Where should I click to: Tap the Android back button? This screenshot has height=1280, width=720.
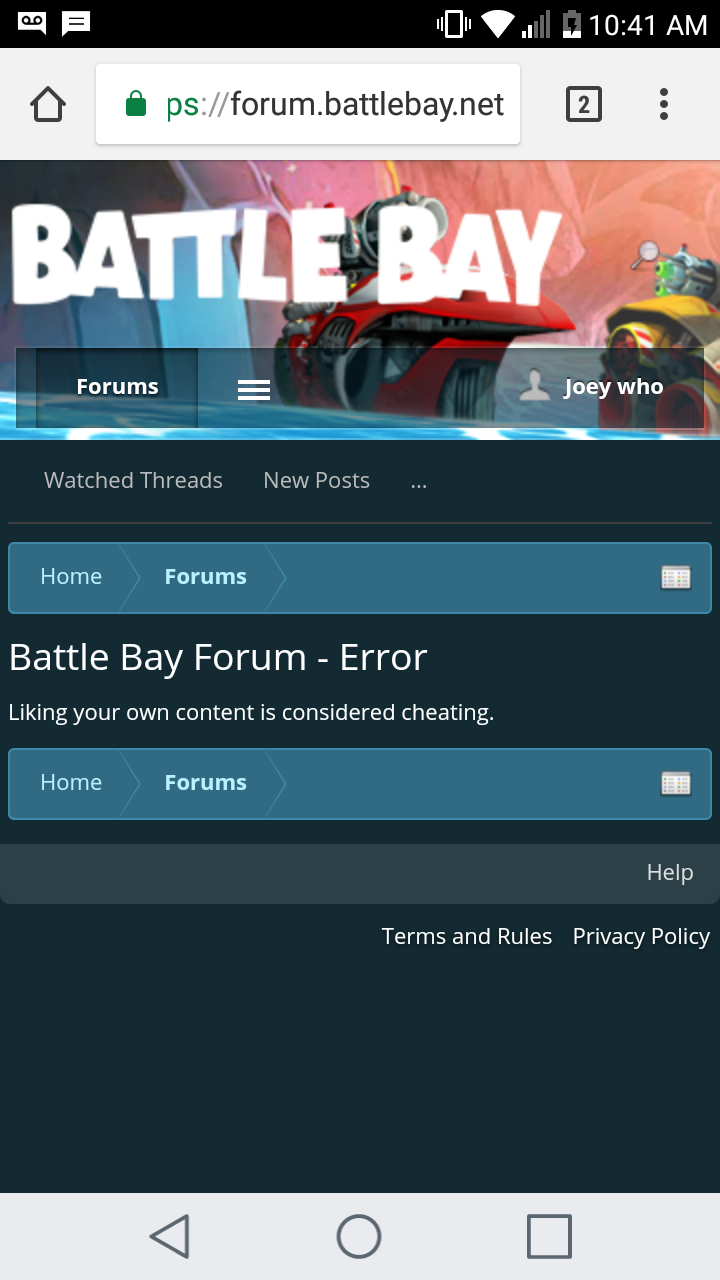[x=170, y=1236]
